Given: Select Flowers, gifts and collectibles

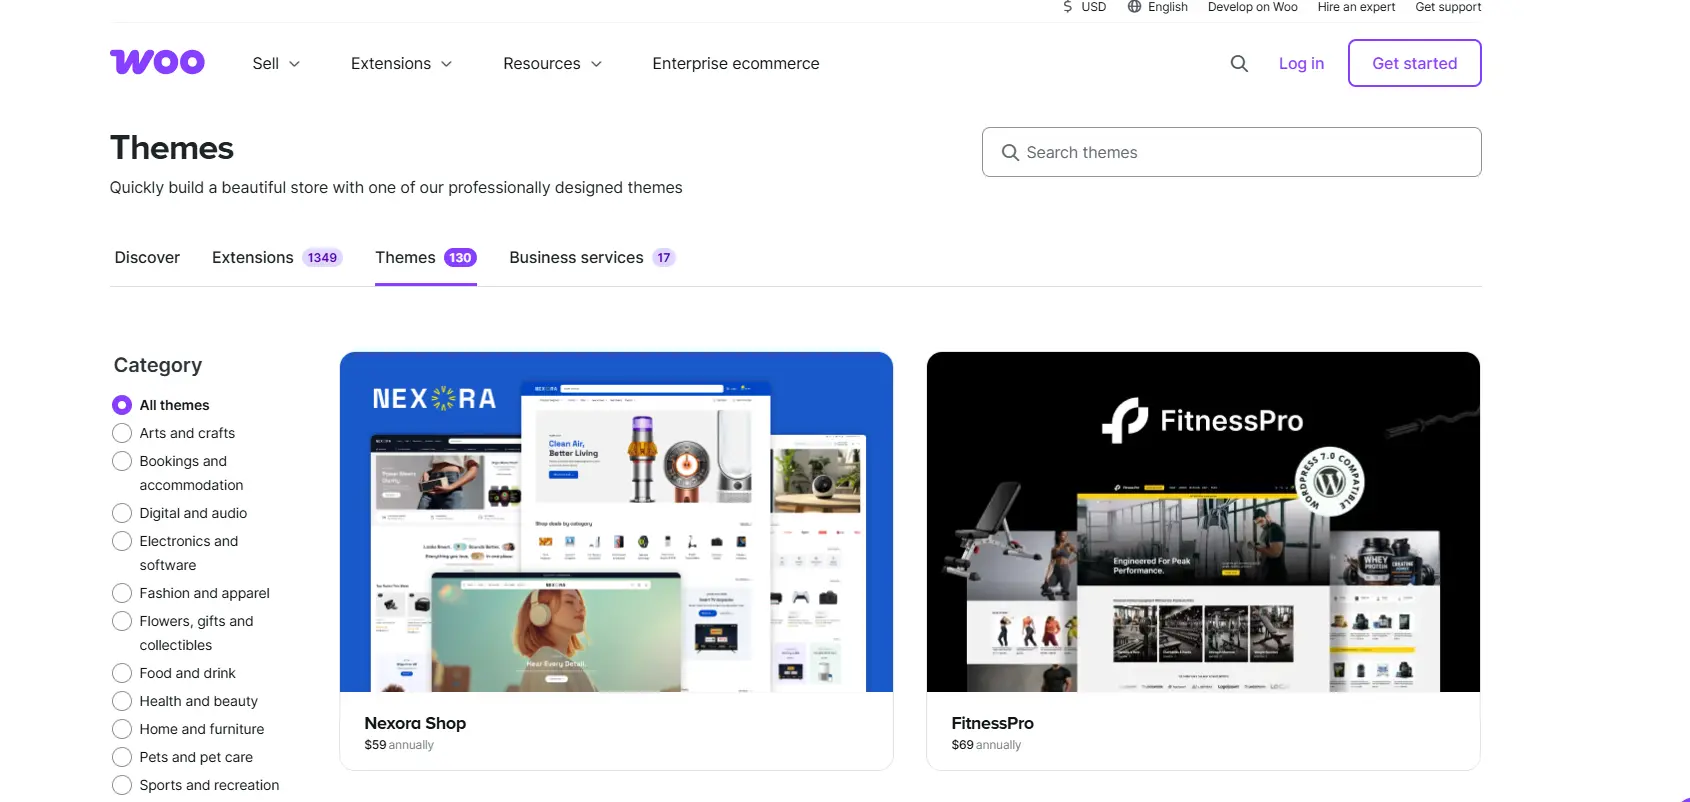Looking at the screenshot, I should pos(122,621).
